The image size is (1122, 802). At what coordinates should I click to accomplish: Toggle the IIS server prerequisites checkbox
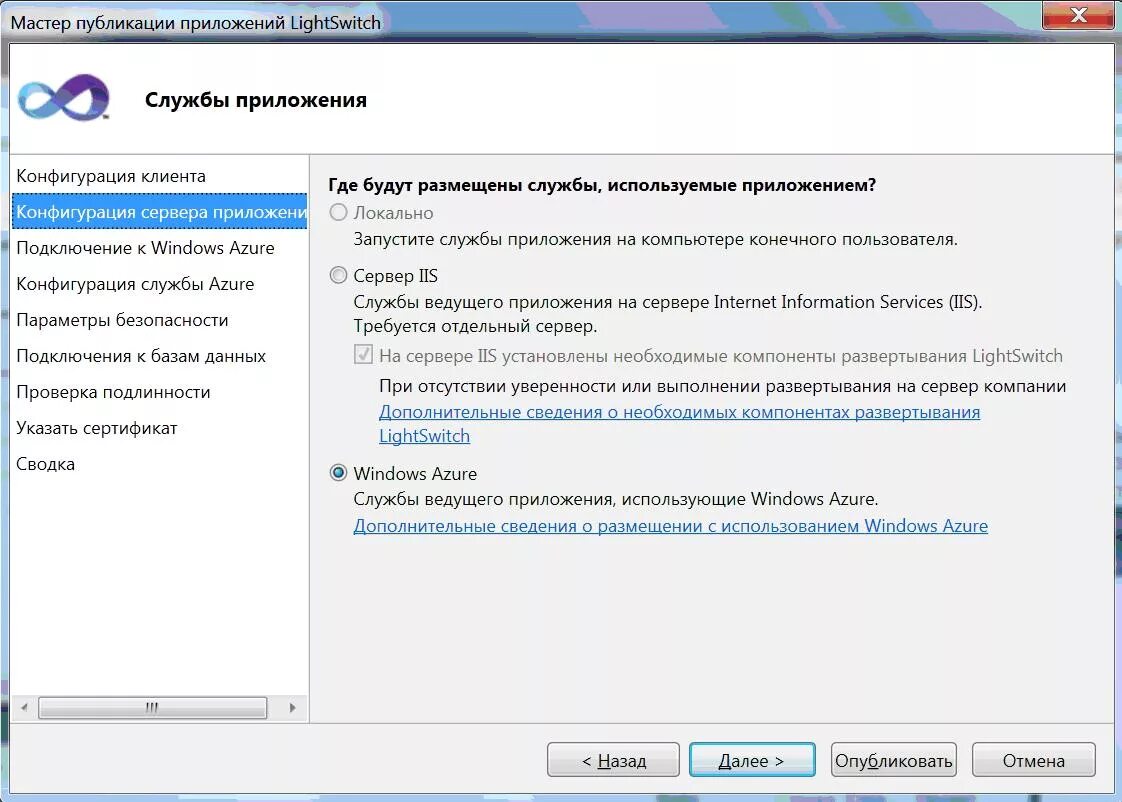pyautogui.click(x=364, y=355)
